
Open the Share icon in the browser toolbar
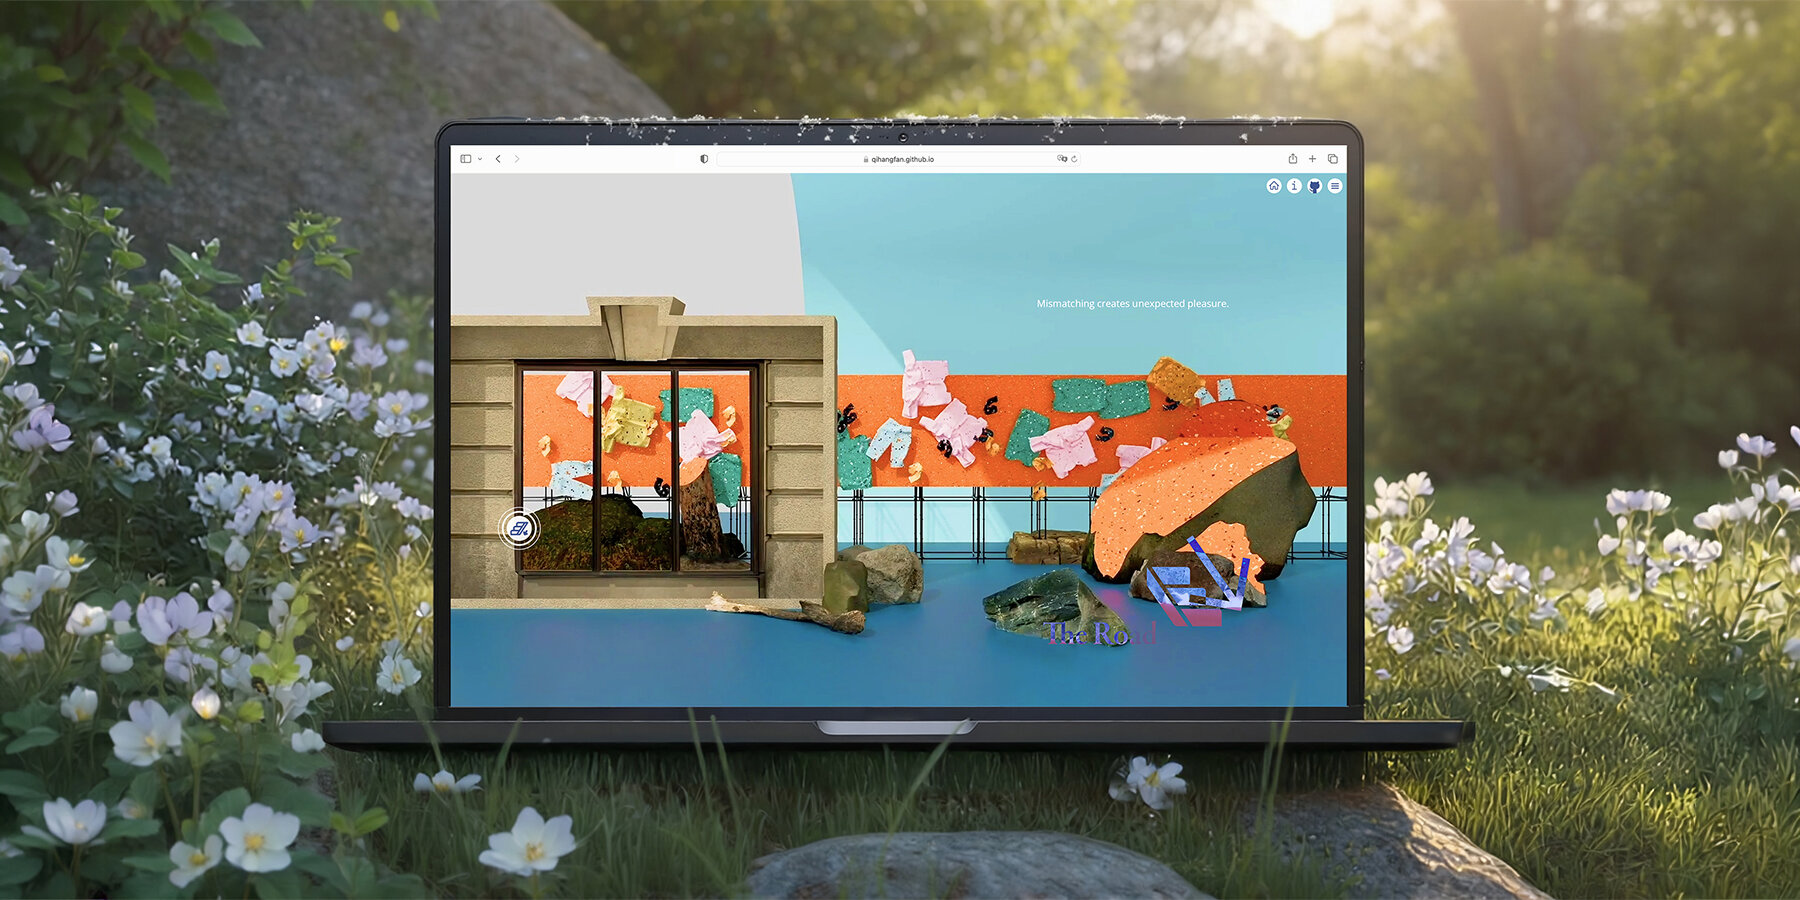pos(1292,158)
